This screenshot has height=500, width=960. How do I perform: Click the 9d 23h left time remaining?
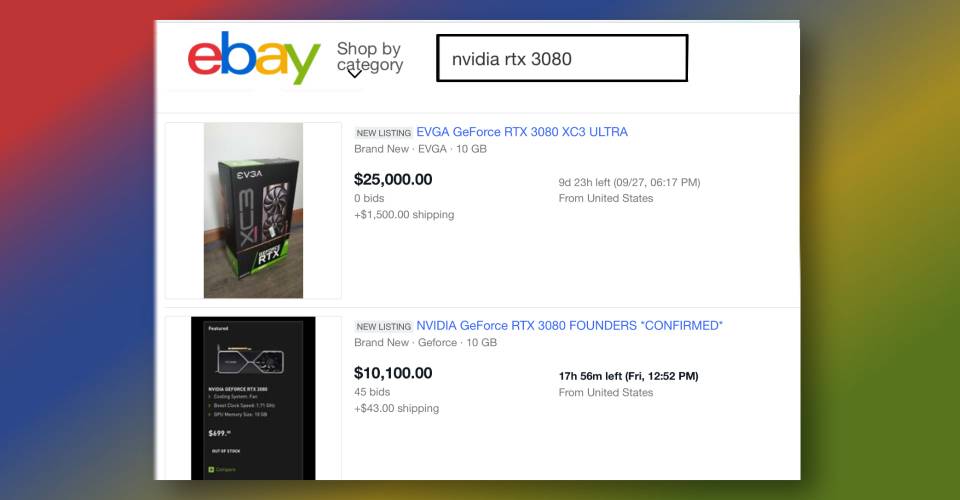629,182
